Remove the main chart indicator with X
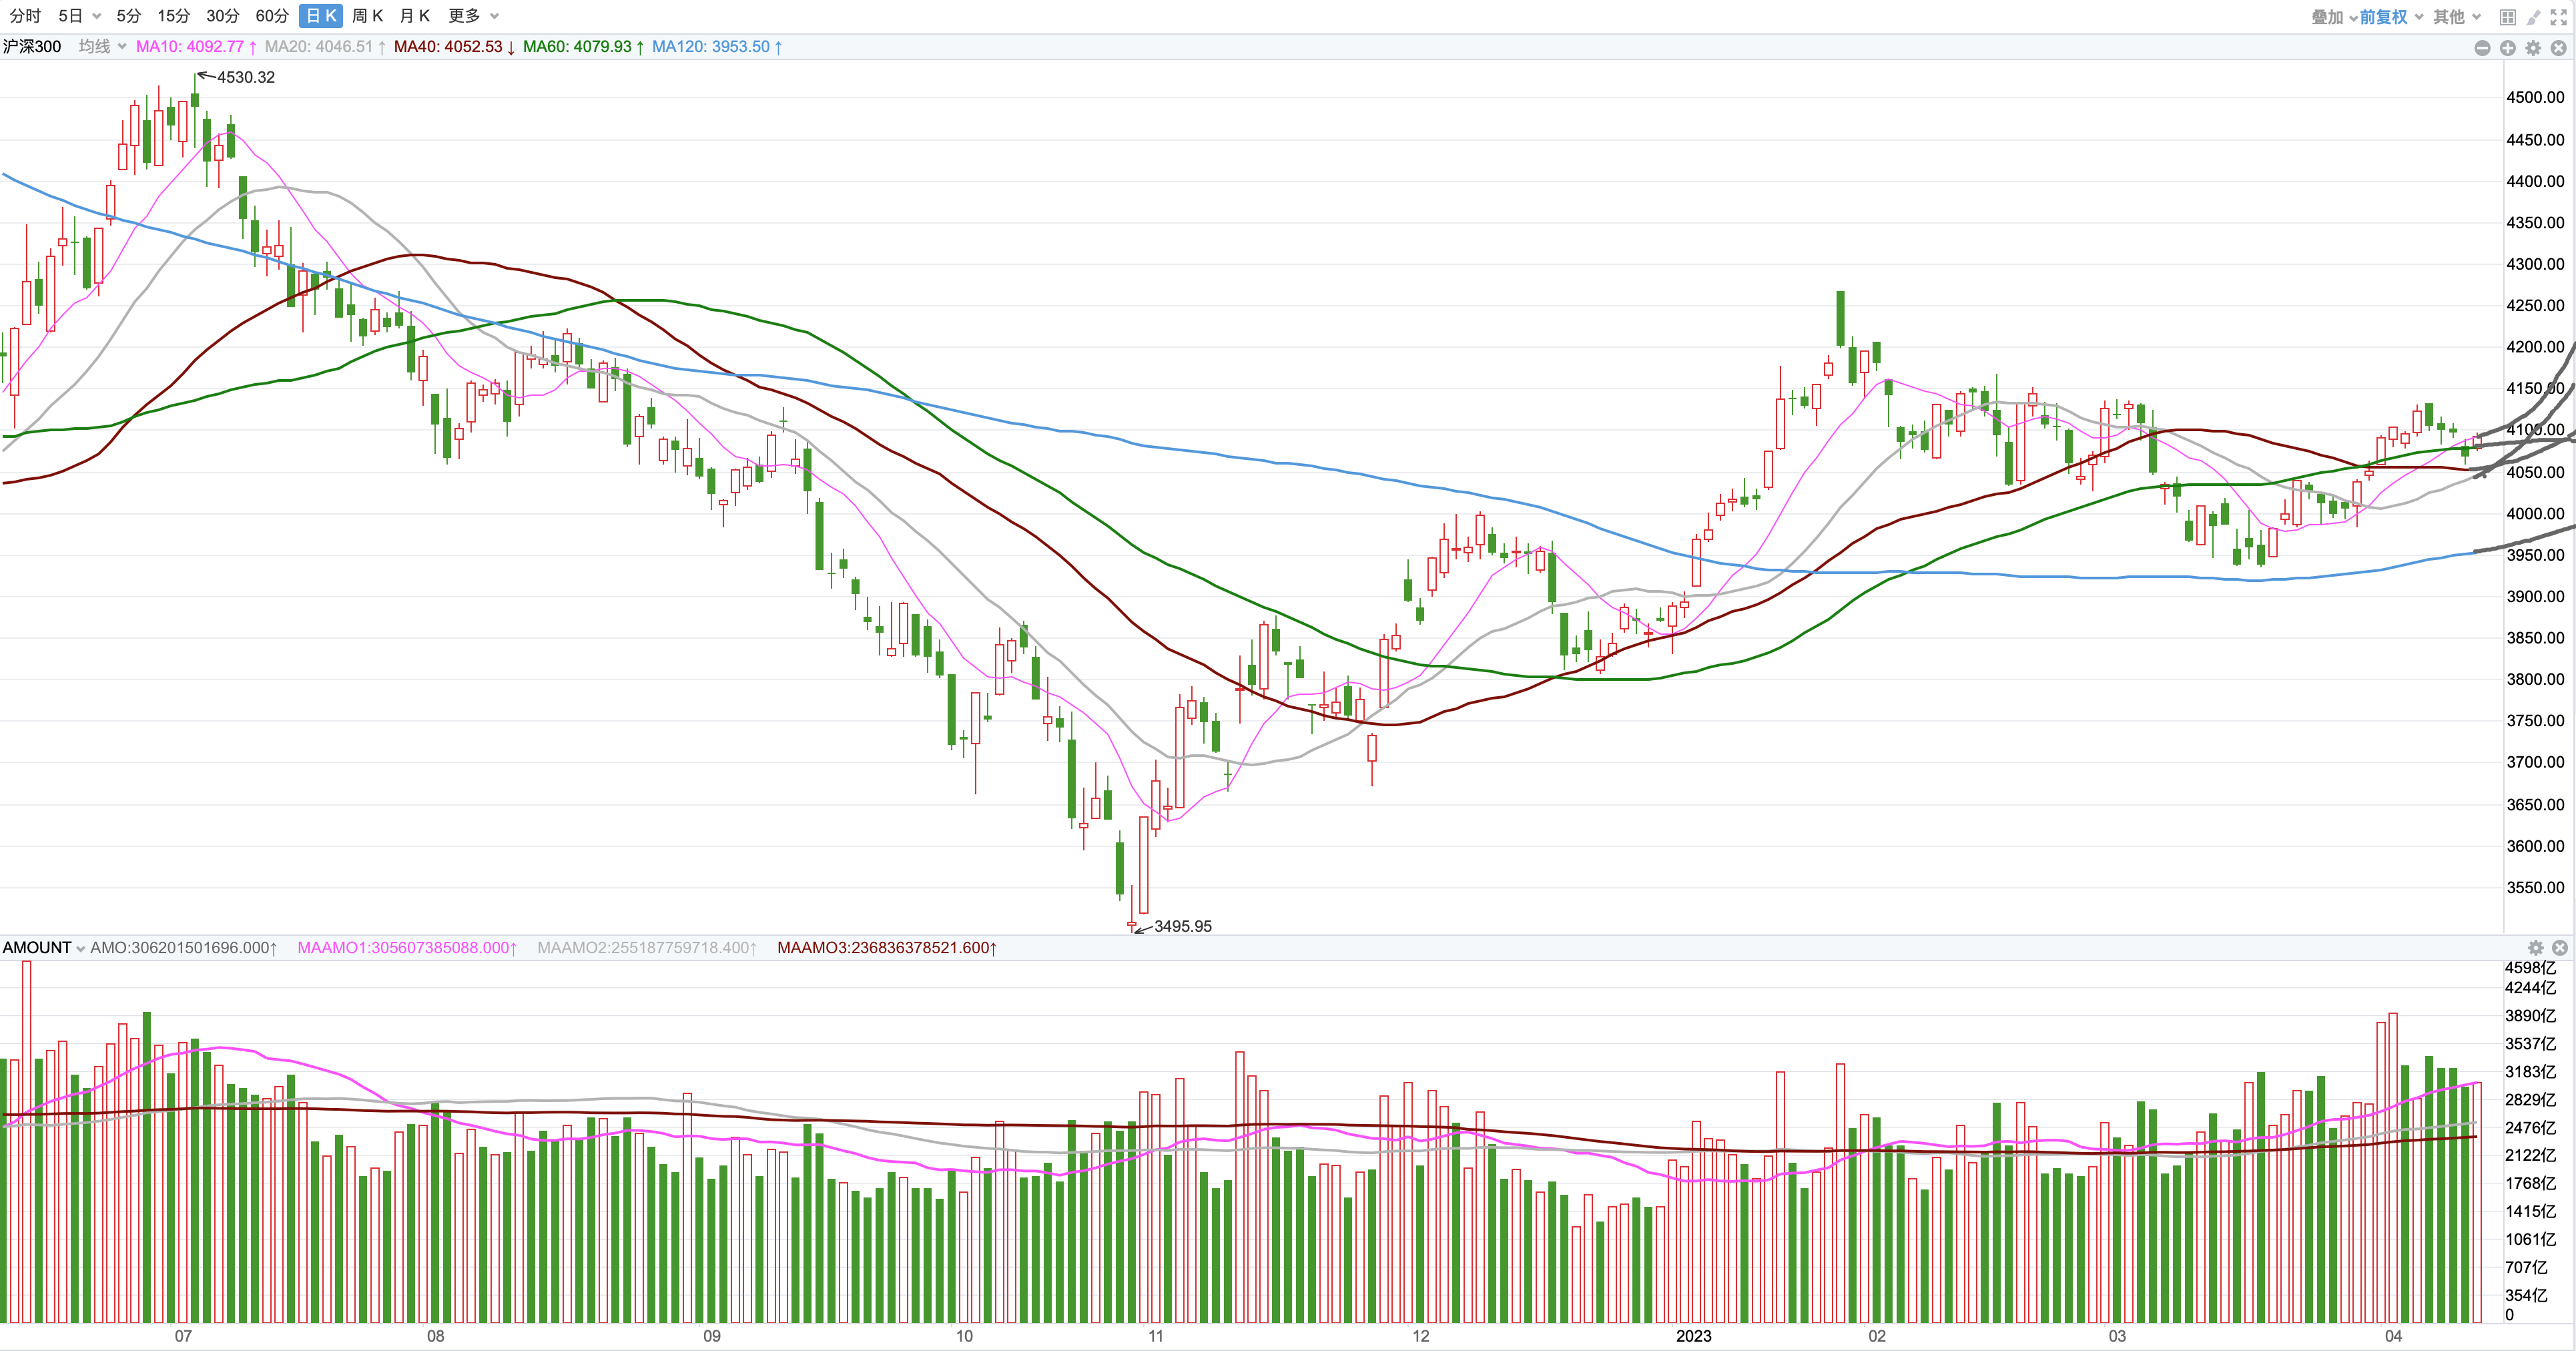Viewport: 2576px width, 1351px height. click(x=2558, y=48)
